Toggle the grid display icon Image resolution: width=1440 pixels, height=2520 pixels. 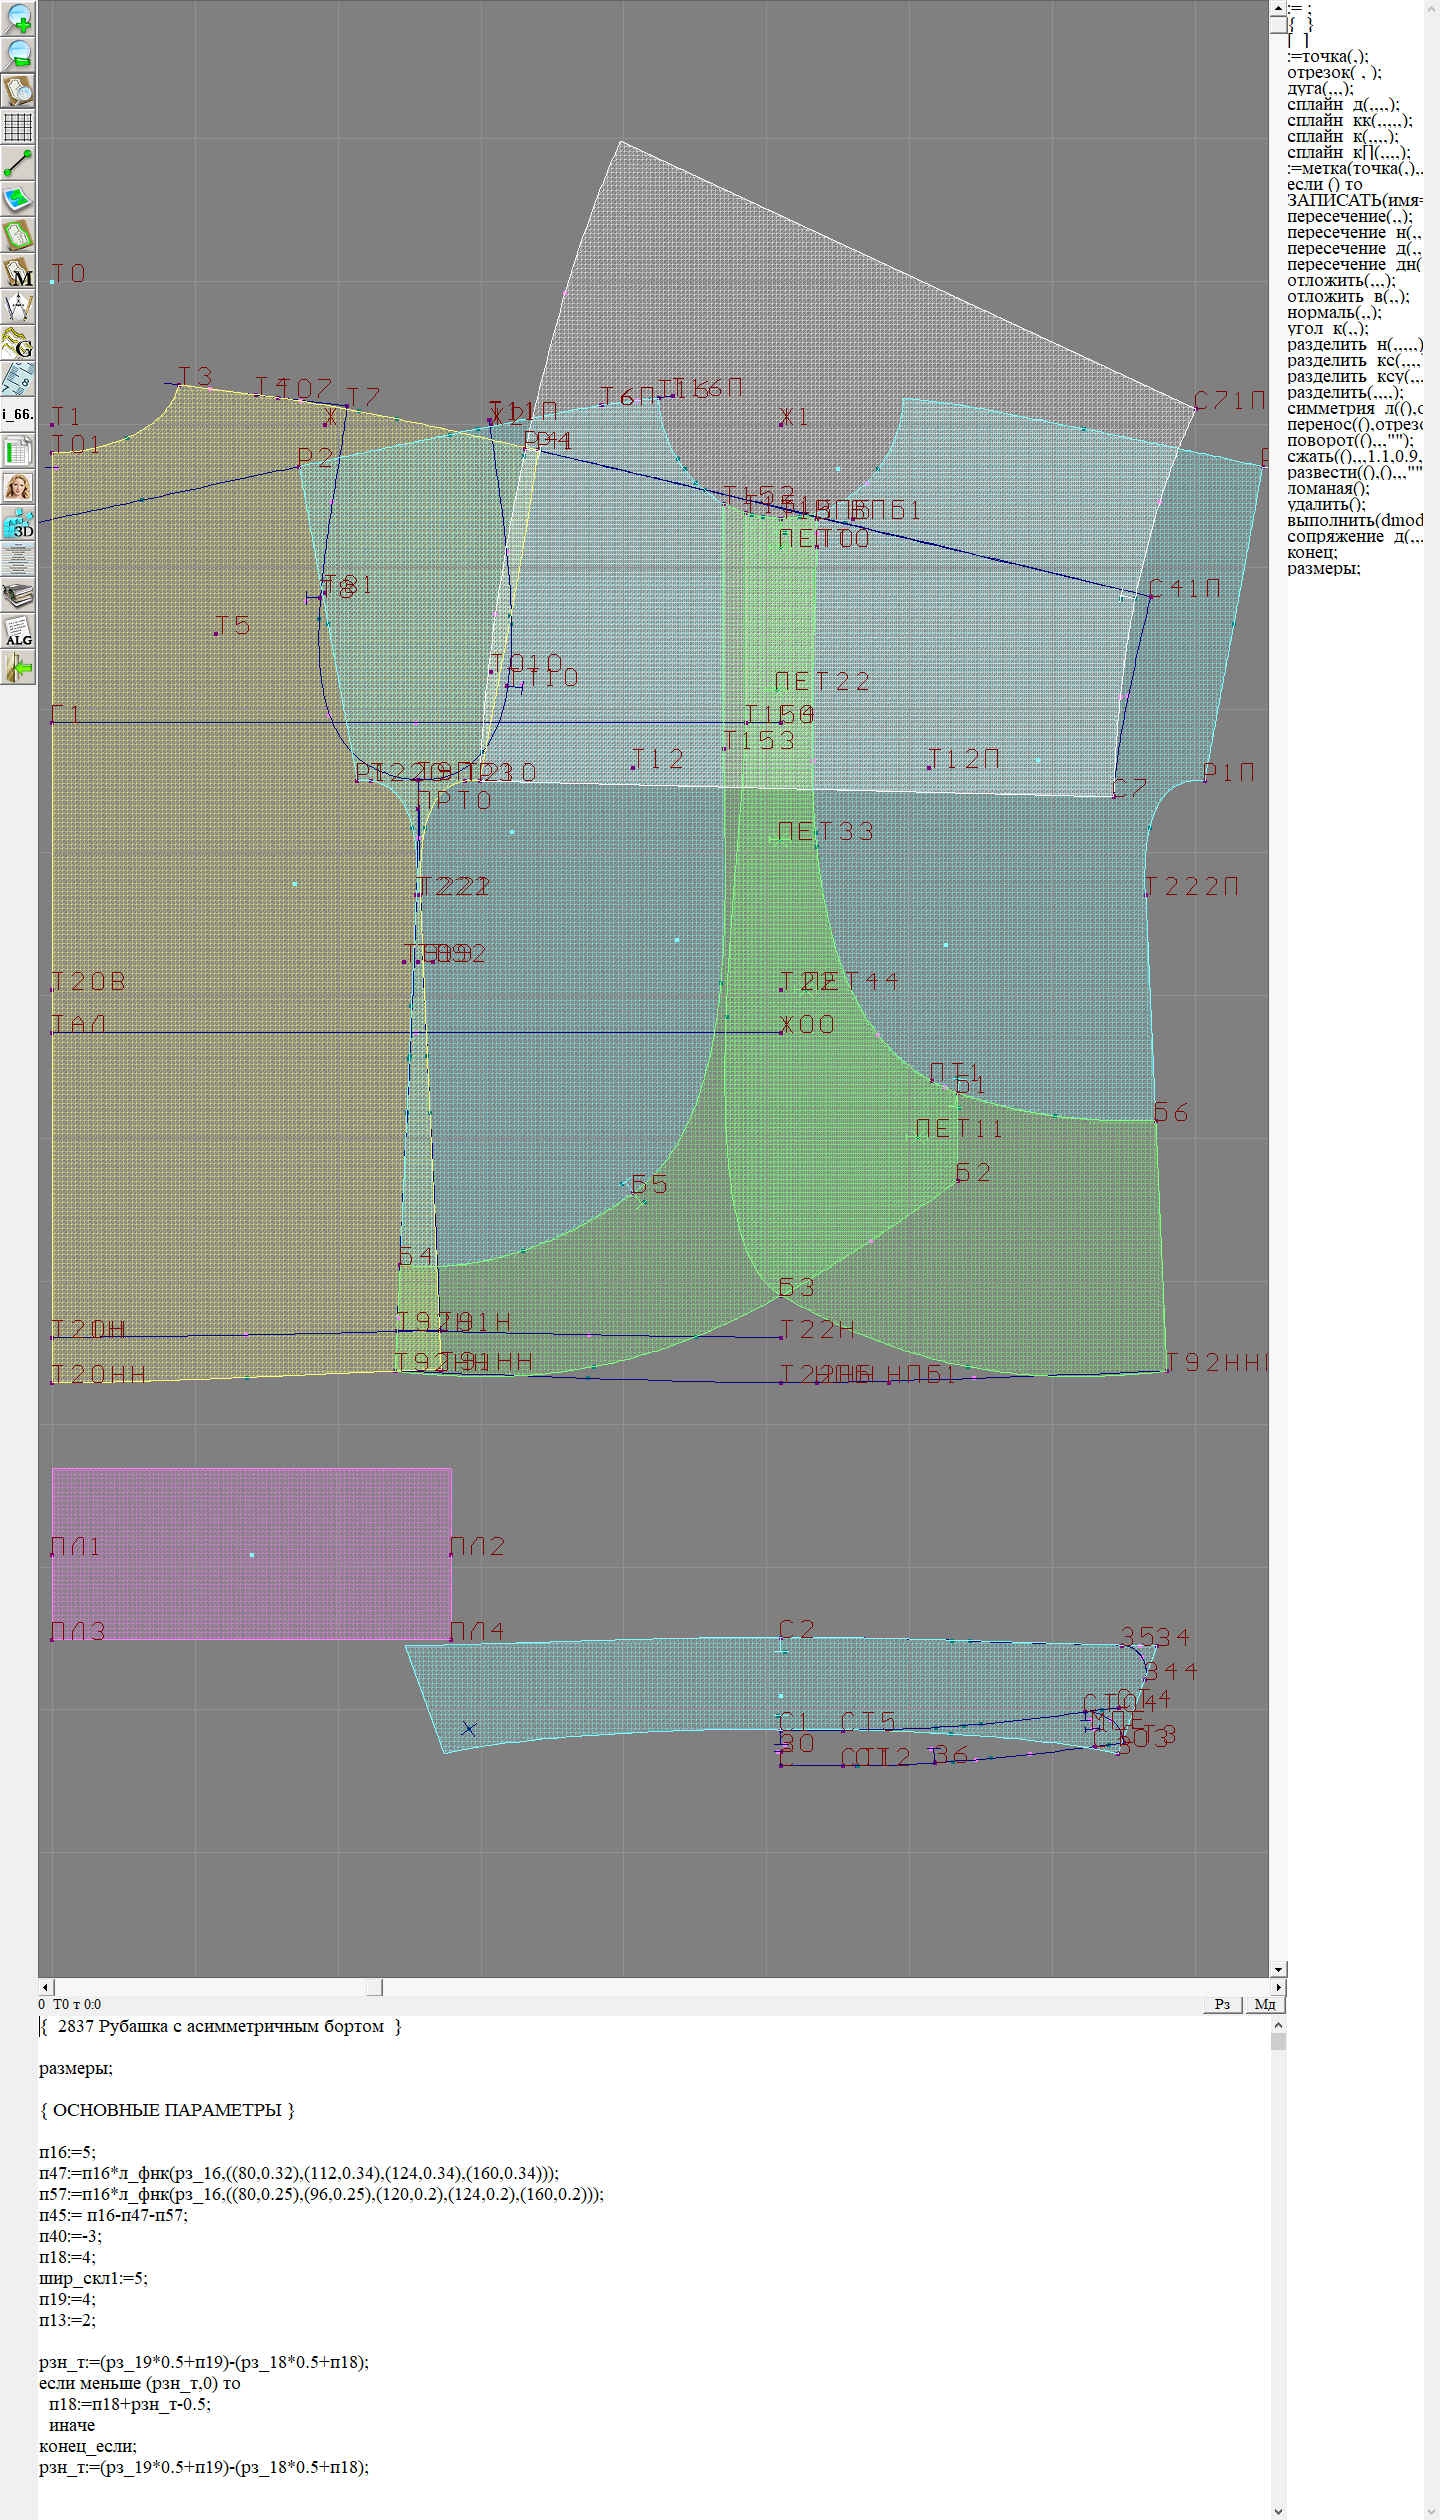pos(18,127)
